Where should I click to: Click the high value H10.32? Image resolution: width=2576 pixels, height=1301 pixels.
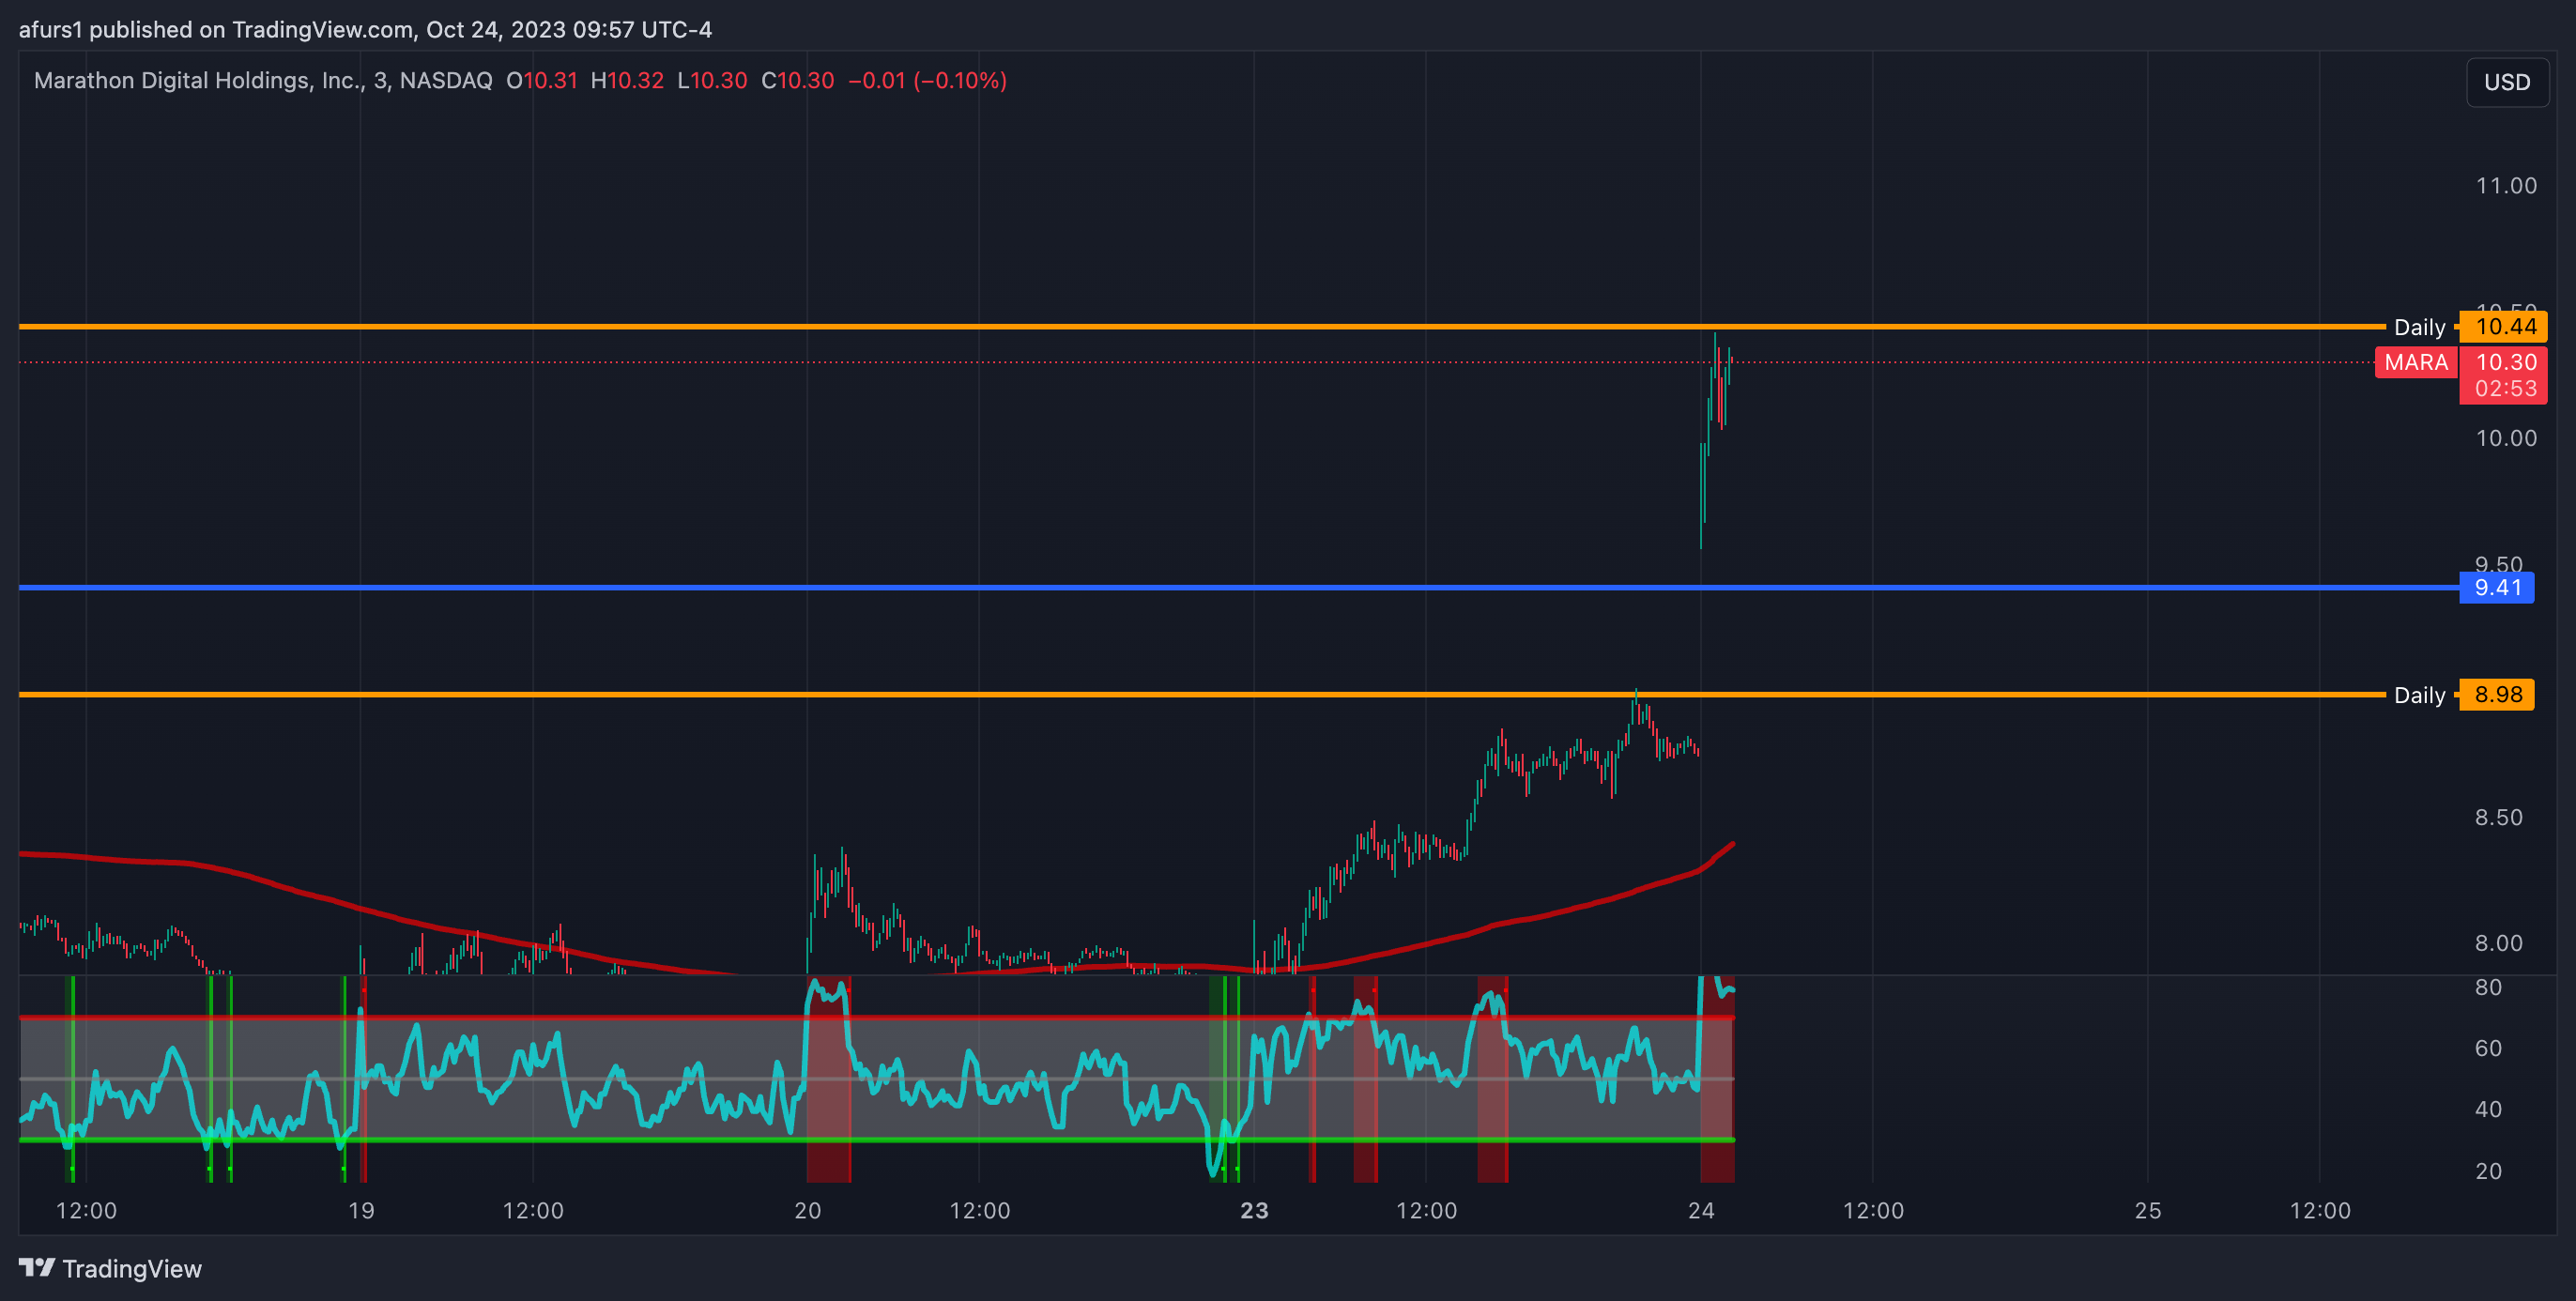click(x=627, y=80)
